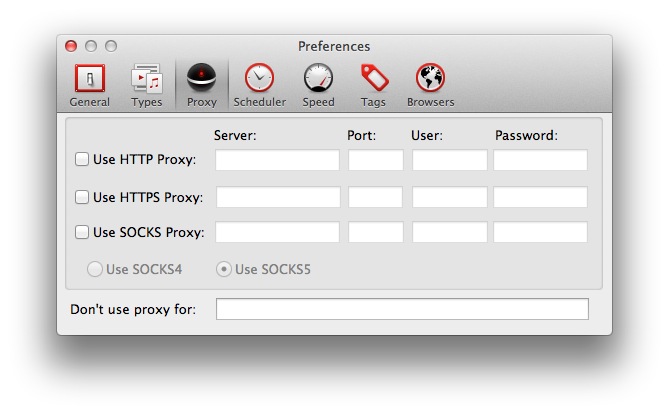Click the SOCKS Proxy server field
The height and width of the screenshot is (414, 669).
pos(277,232)
